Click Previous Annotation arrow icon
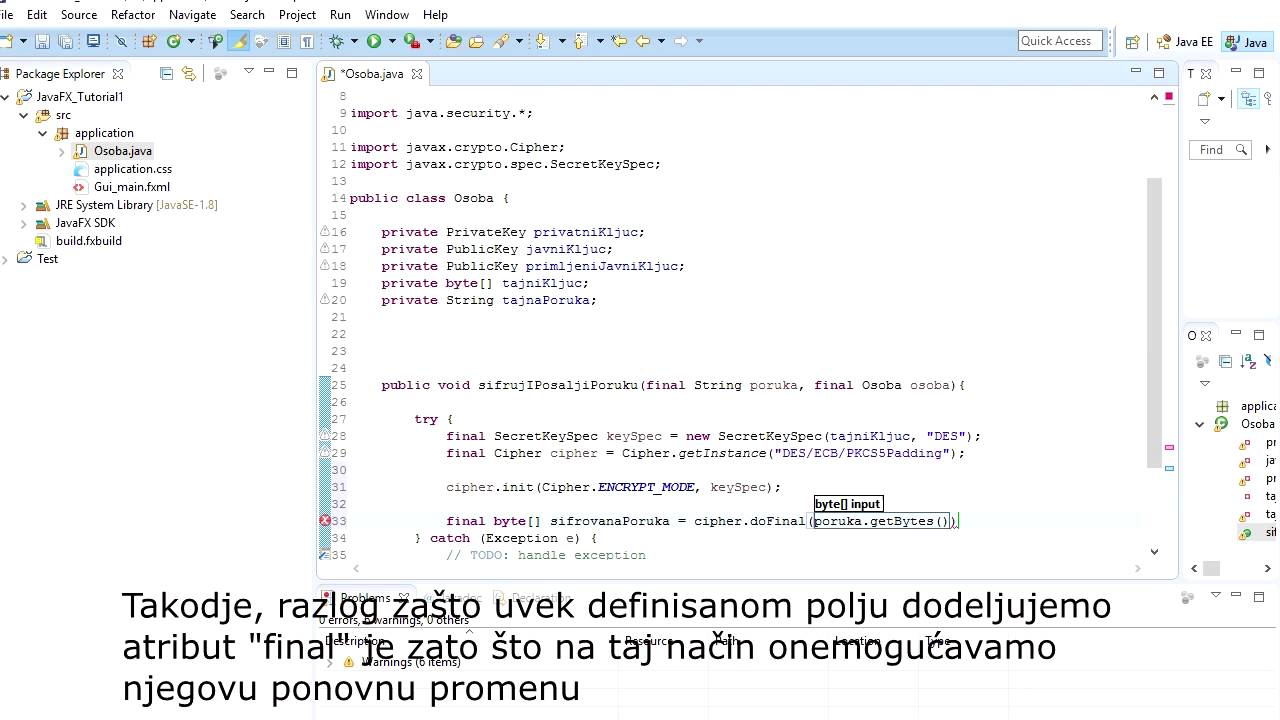Image resolution: width=1280 pixels, height=720 pixels. tap(579, 41)
